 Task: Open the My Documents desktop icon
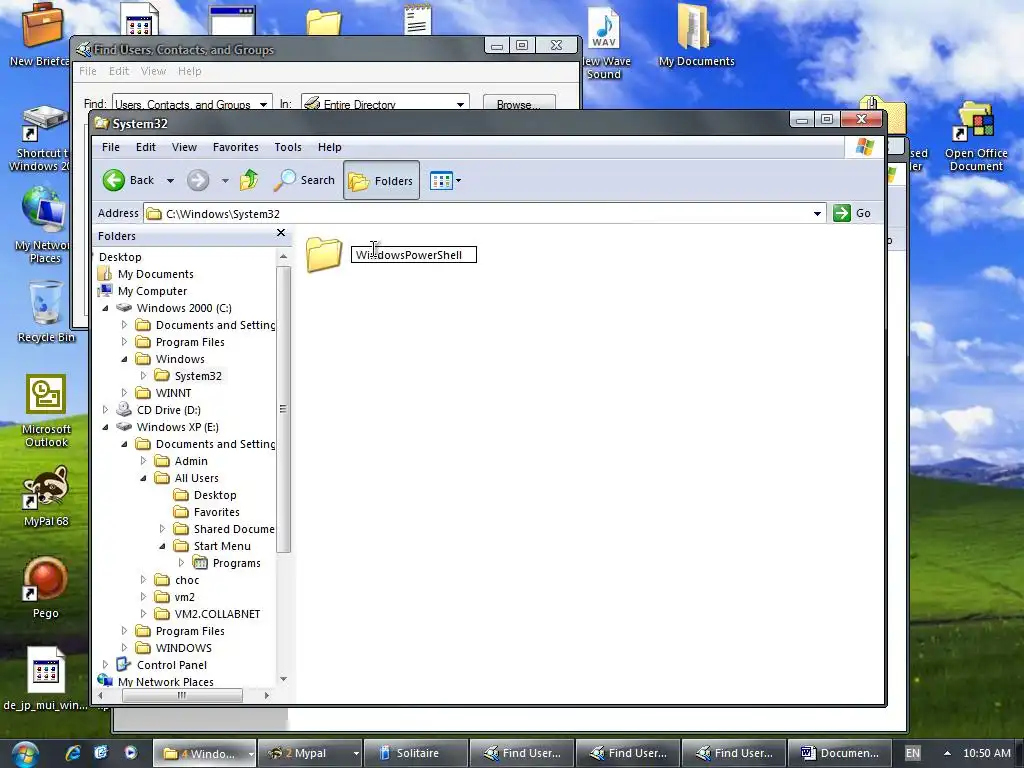pyautogui.click(x=696, y=36)
